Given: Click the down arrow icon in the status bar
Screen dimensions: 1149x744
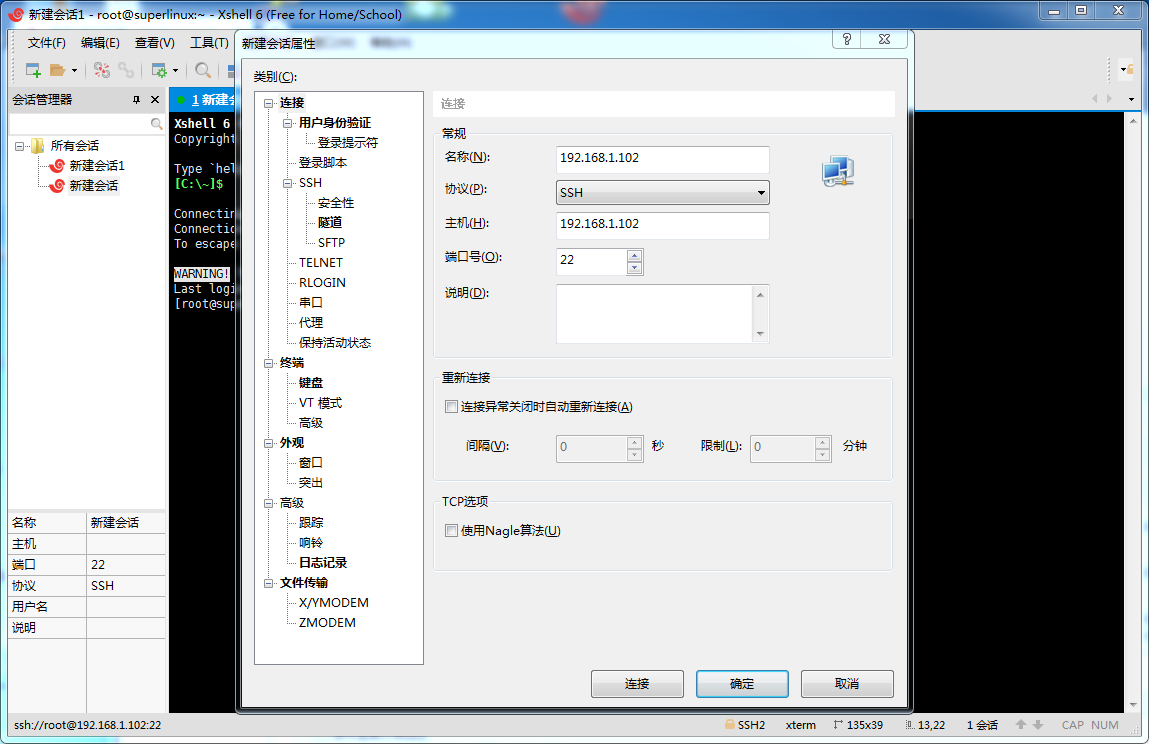Looking at the screenshot, I should (1038, 724).
